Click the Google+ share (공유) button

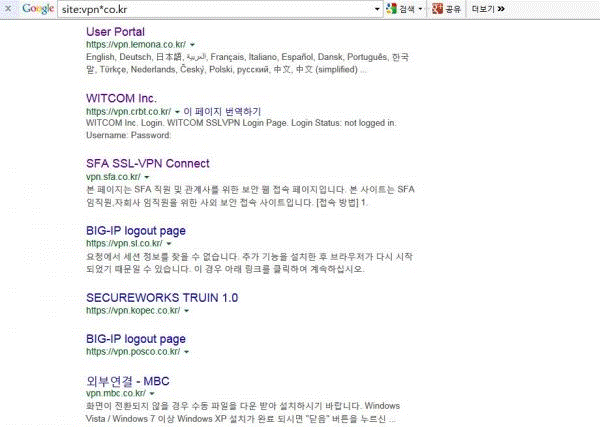[446, 9]
